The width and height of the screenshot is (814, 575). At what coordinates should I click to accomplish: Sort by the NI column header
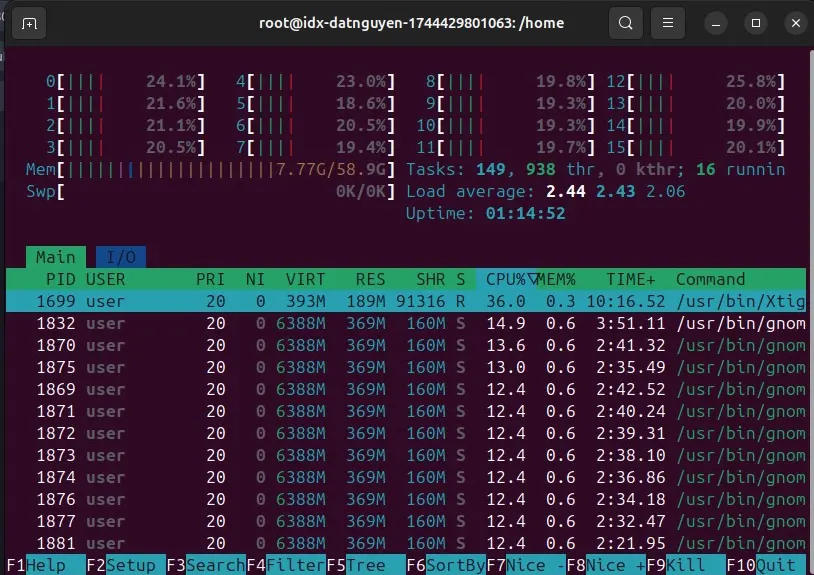[x=255, y=279]
